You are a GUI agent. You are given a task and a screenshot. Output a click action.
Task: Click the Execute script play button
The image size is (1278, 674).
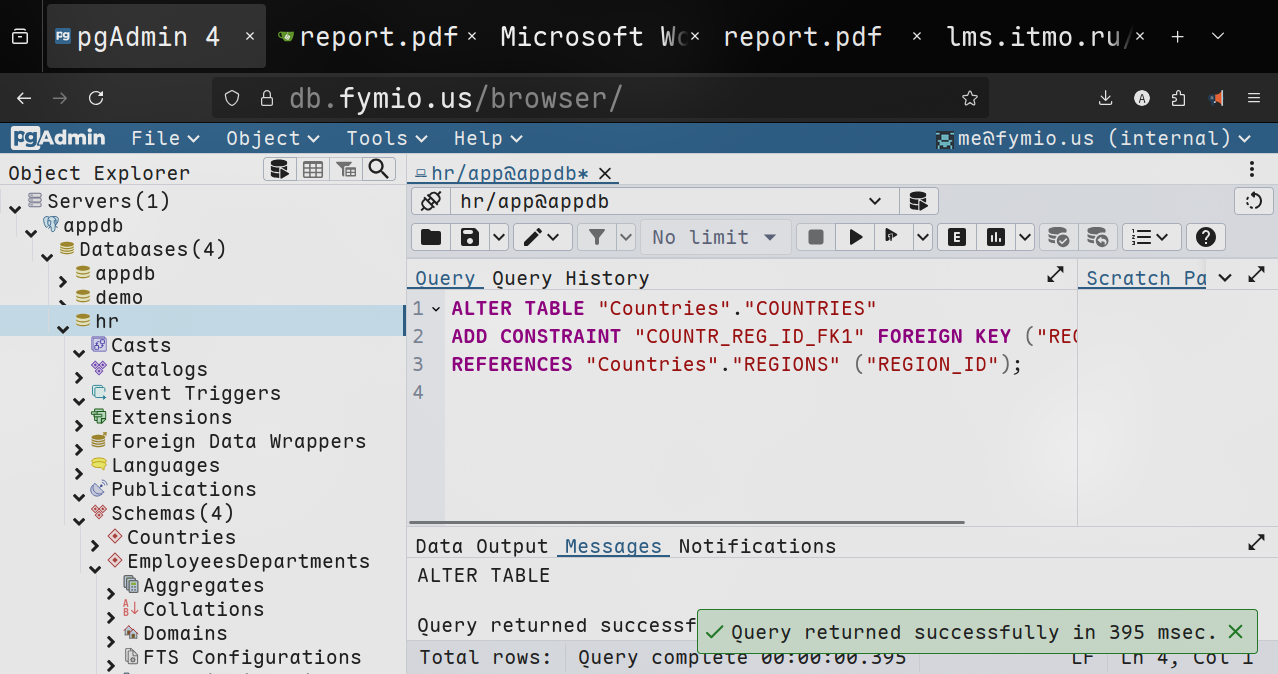pyautogui.click(x=855, y=237)
